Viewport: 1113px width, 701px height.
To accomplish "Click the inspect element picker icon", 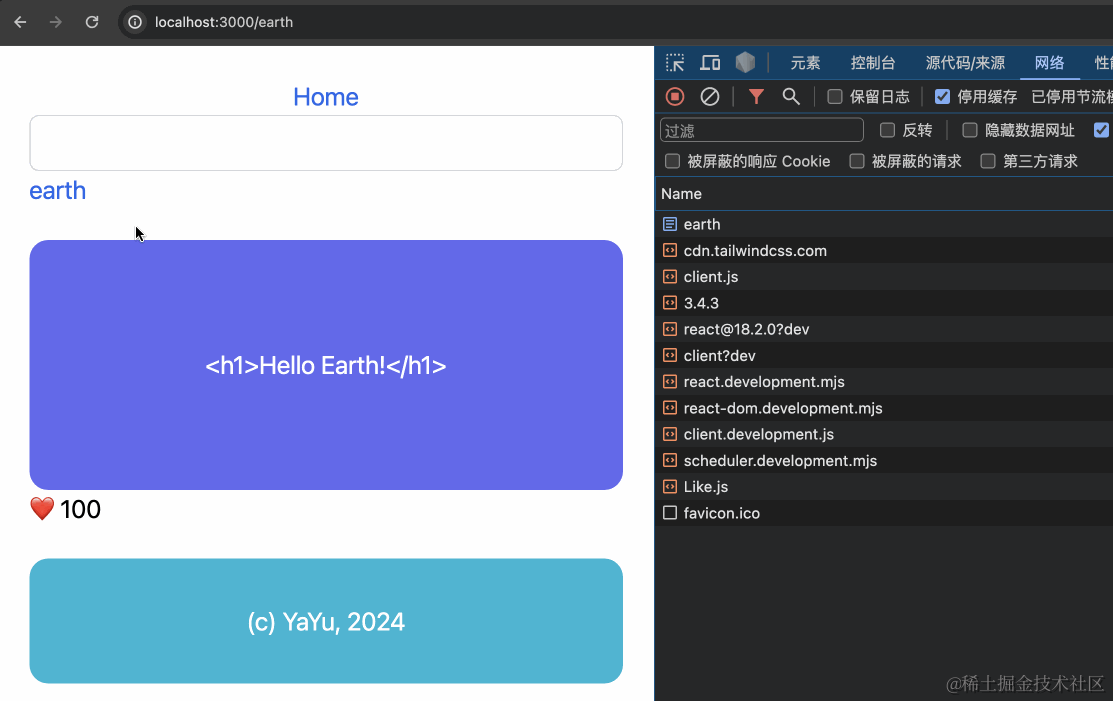I will pyautogui.click(x=675, y=63).
